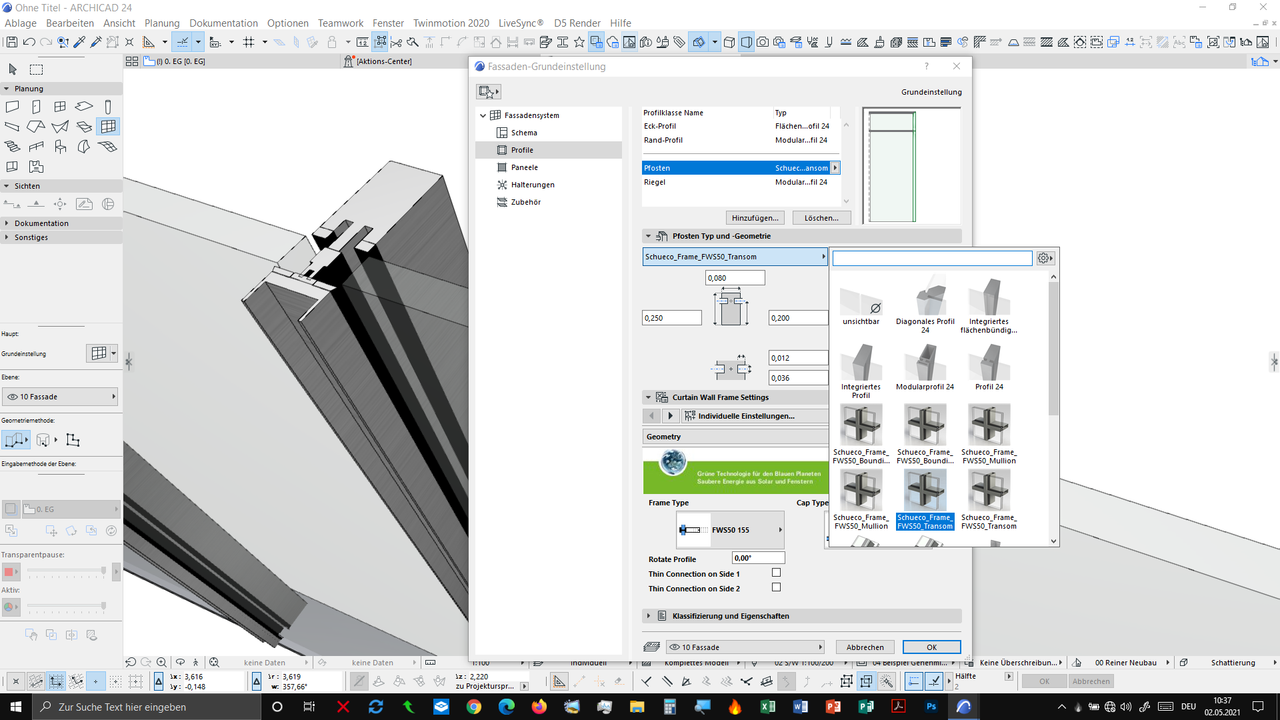Choose the unsichtbar profile thumbnail
Viewport: 1280px width, 720px height.
click(861, 306)
